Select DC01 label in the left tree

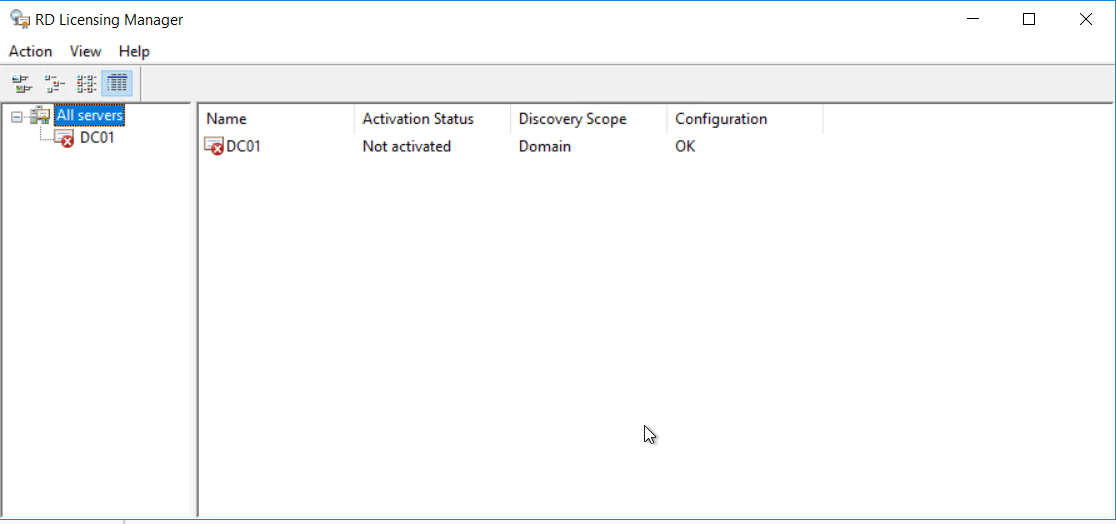point(97,137)
